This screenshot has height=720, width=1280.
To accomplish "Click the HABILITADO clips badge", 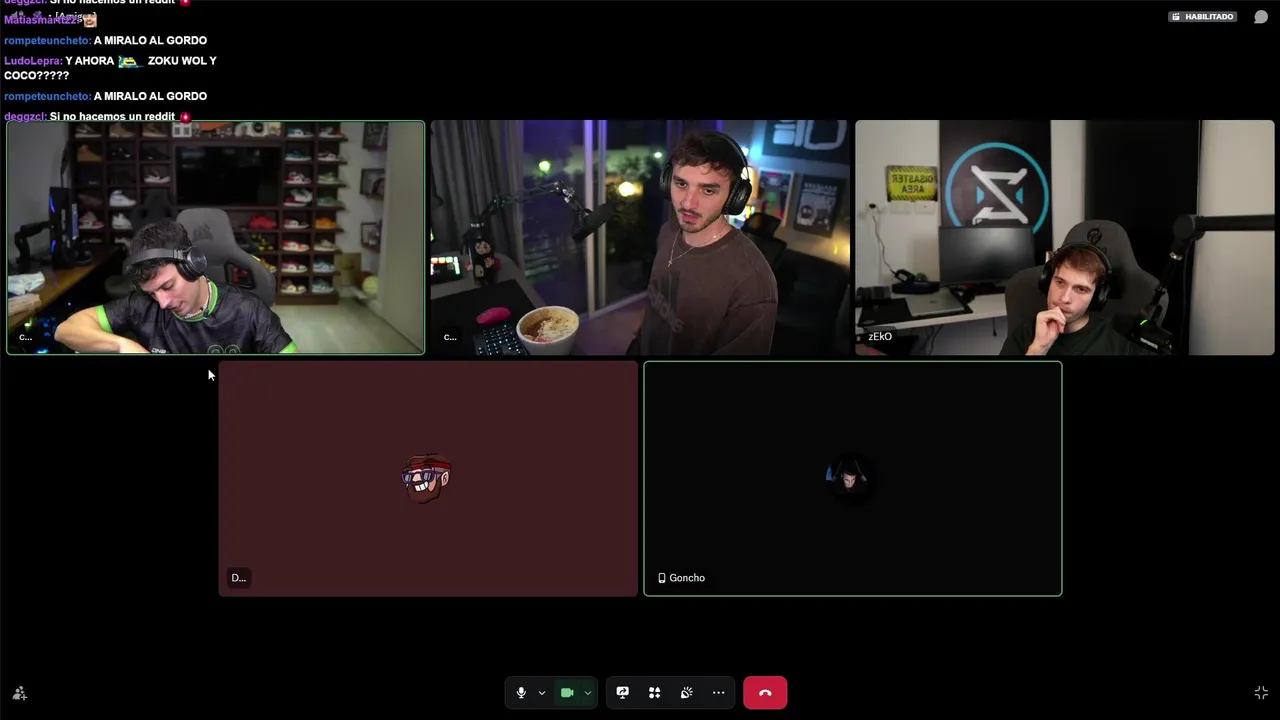I will point(1203,17).
